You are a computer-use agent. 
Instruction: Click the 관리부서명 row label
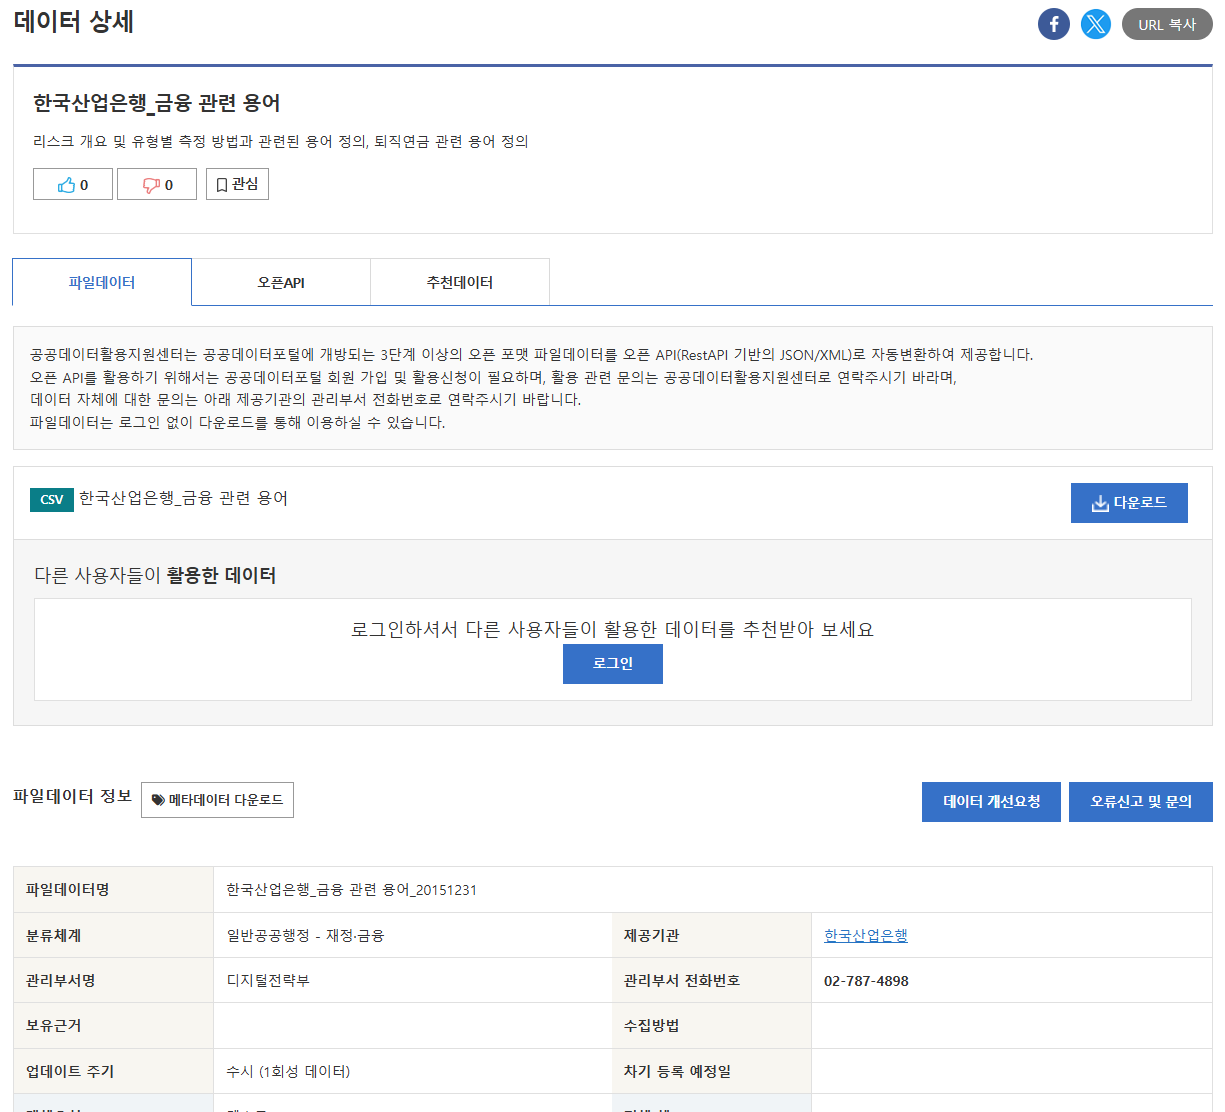click(x=61, y=980)
